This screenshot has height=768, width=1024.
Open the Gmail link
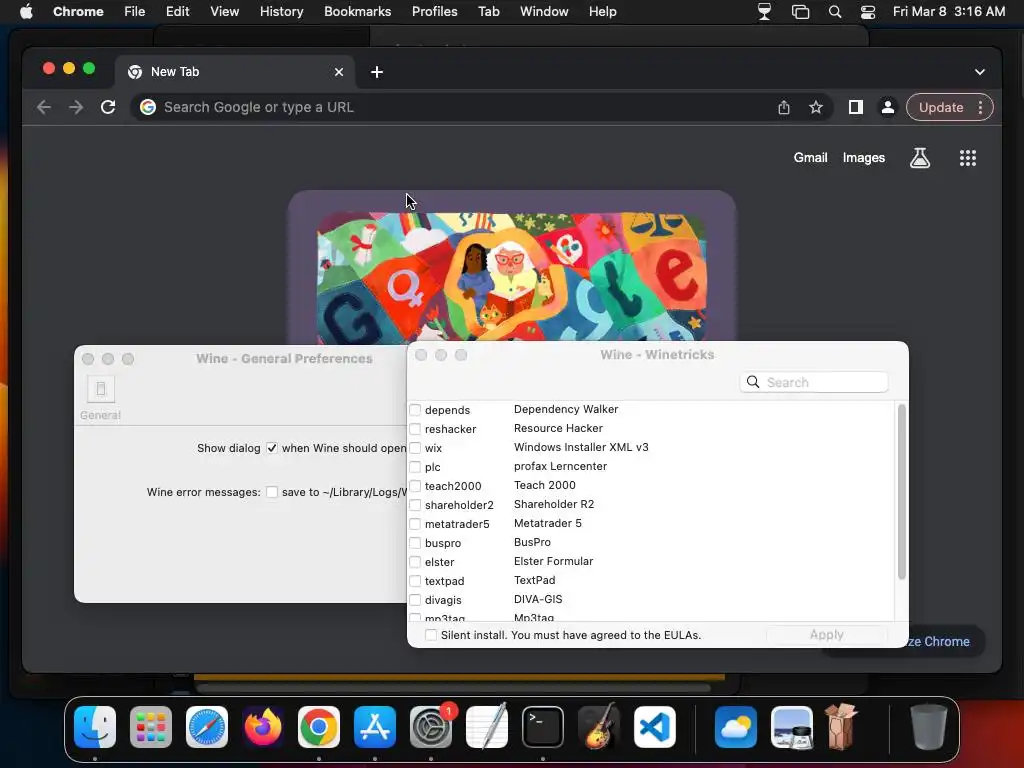(810, 157)
